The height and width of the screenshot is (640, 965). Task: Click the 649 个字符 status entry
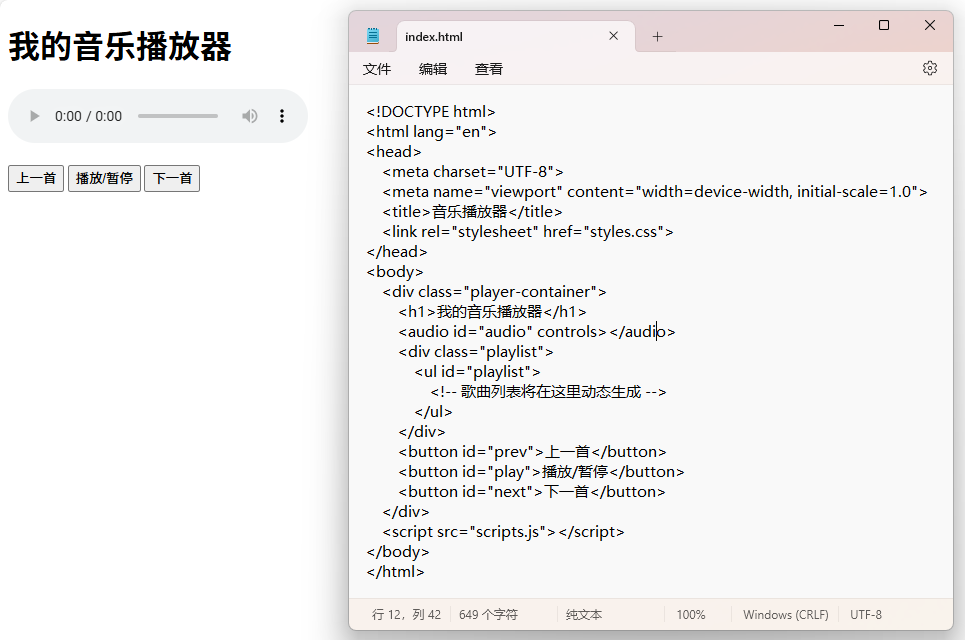click(488, 615)
